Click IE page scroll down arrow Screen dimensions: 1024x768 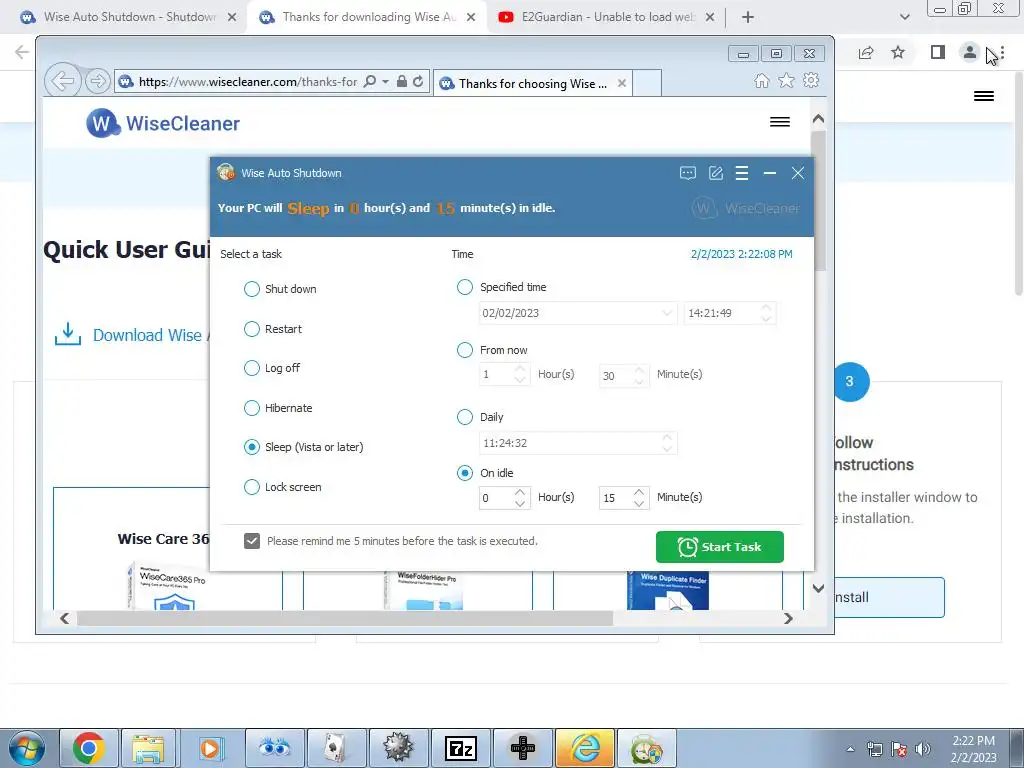click(x=818, y=588)
